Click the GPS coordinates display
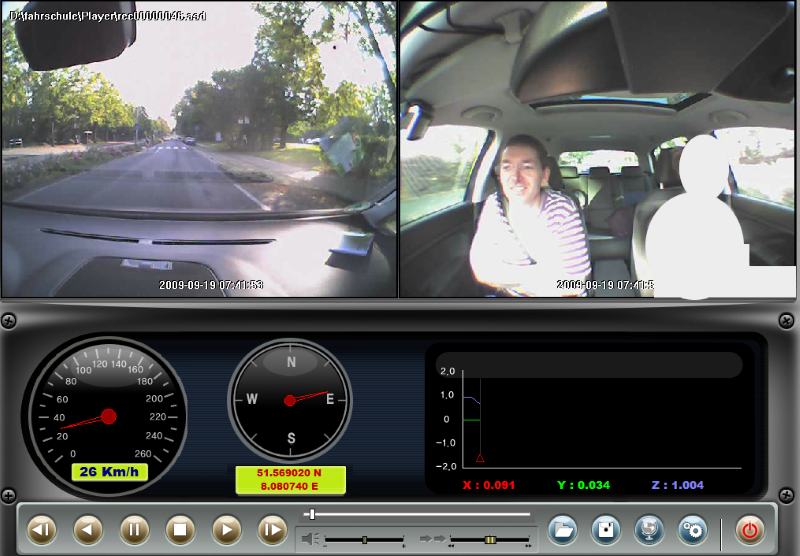 pos(290,479)
